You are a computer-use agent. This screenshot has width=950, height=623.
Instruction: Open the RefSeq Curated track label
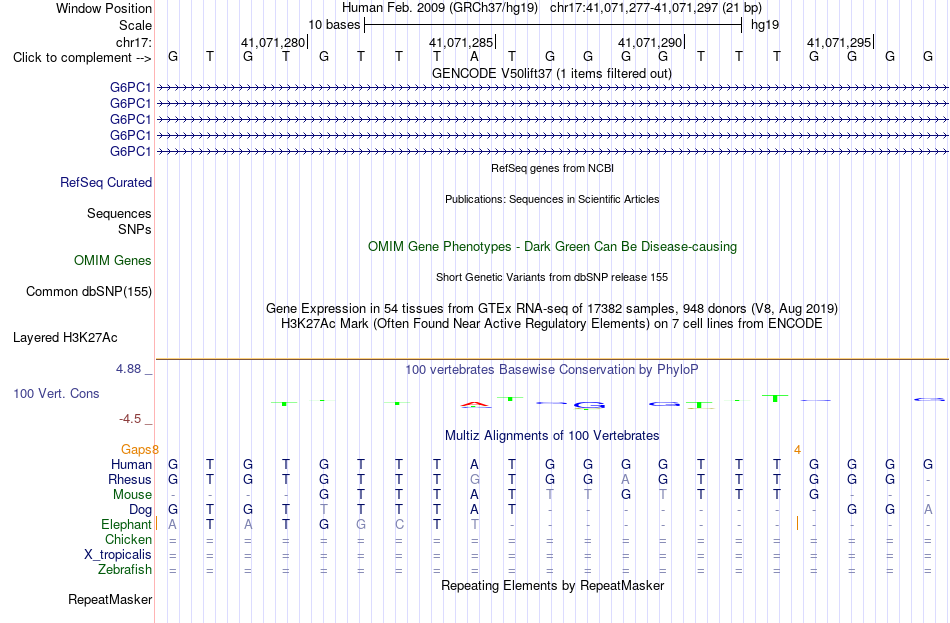(106, 182)
